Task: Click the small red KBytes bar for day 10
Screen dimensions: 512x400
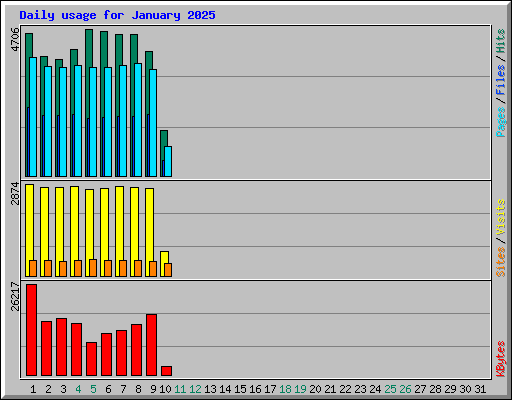Action: [x=166, y=371]
